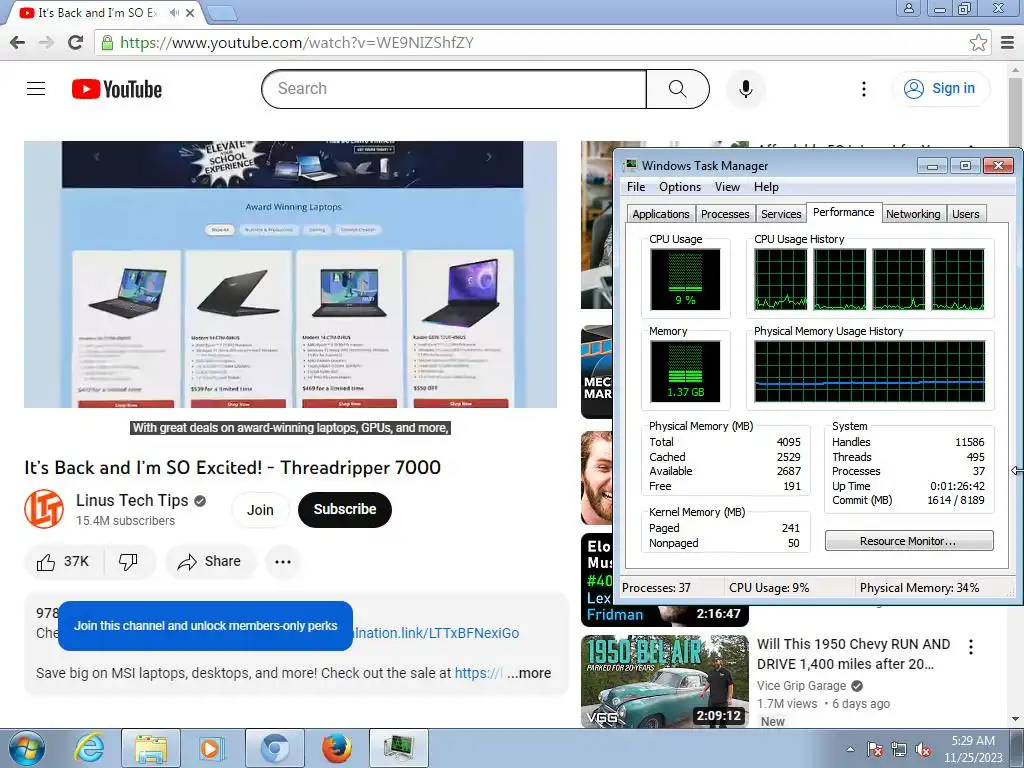Click the browser address bar URL
1024x768 pixels.
[x=297, y=43]
